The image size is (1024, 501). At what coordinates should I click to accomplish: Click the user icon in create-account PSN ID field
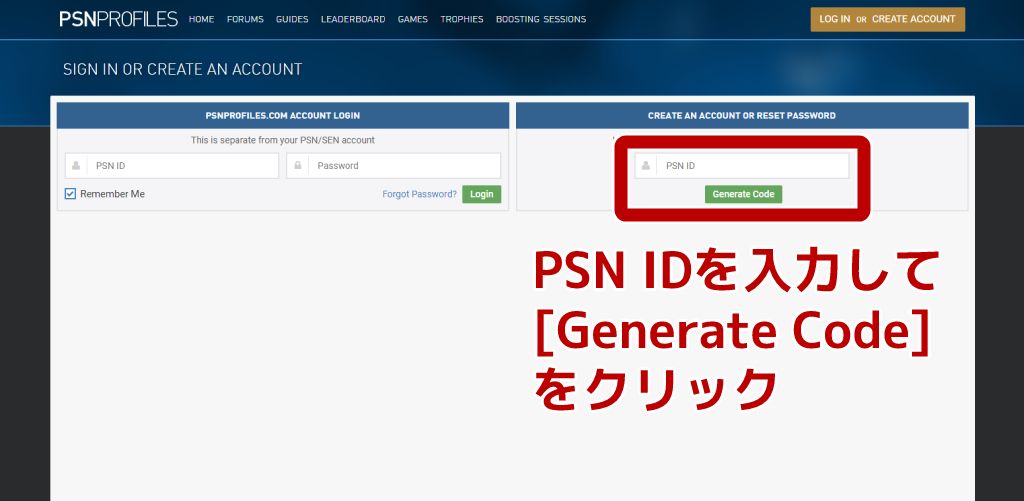pos(646,166)
